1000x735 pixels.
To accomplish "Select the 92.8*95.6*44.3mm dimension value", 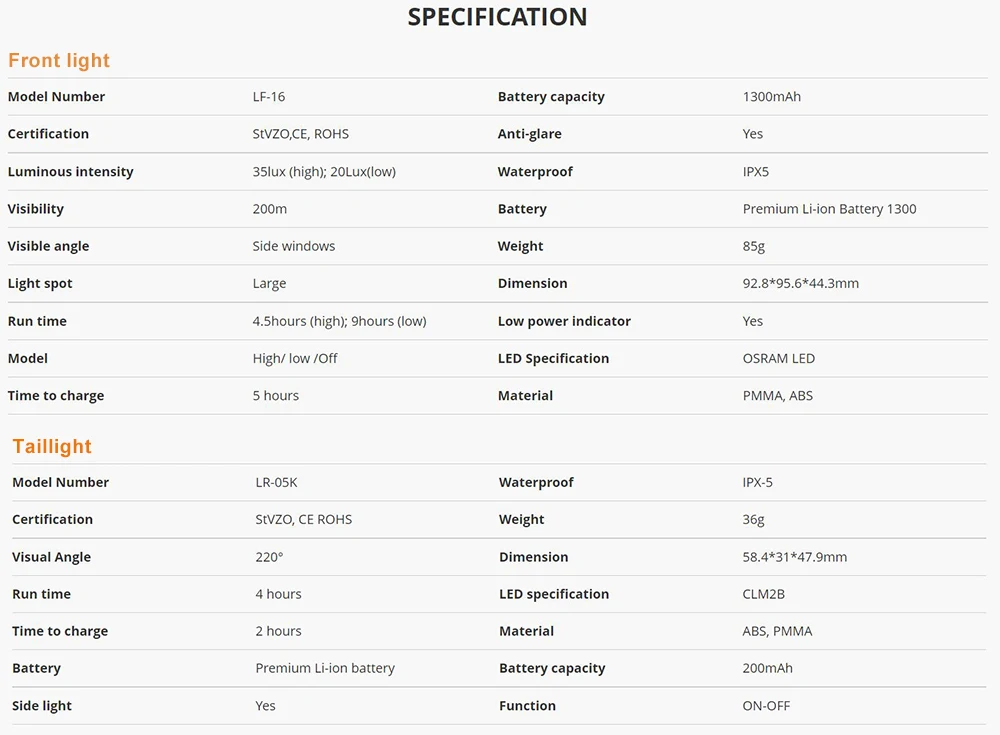I will pos(800,283).
